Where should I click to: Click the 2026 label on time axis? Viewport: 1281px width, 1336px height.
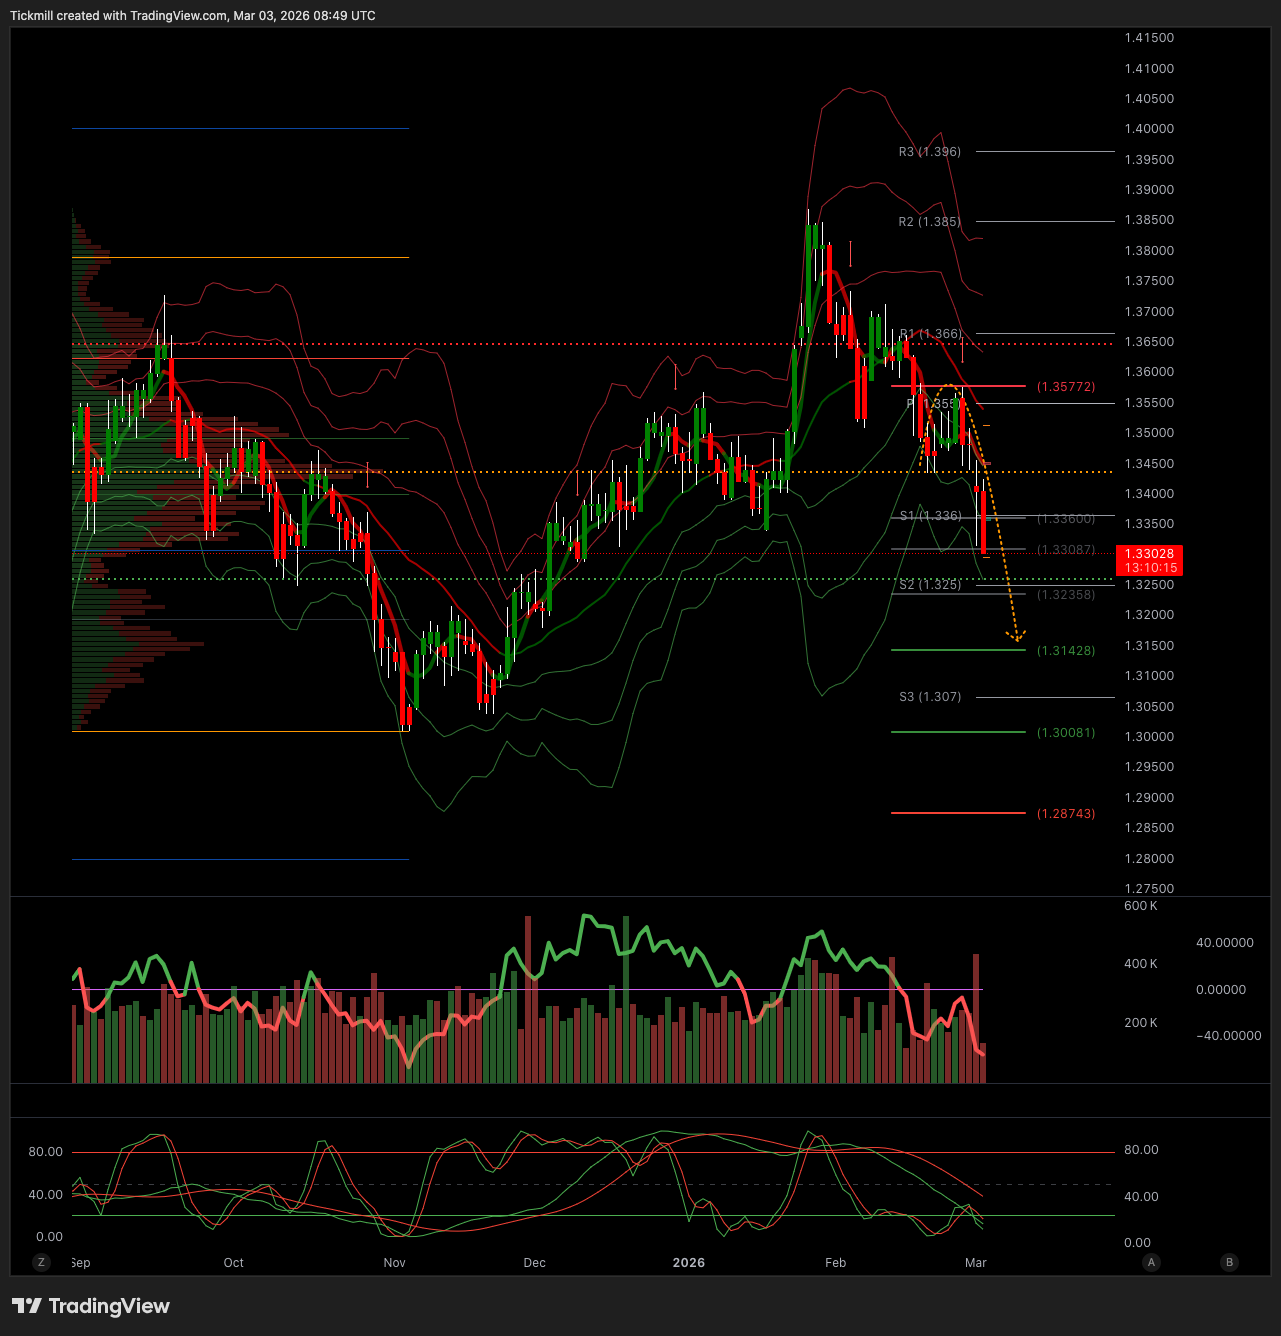click(688, 1263)
